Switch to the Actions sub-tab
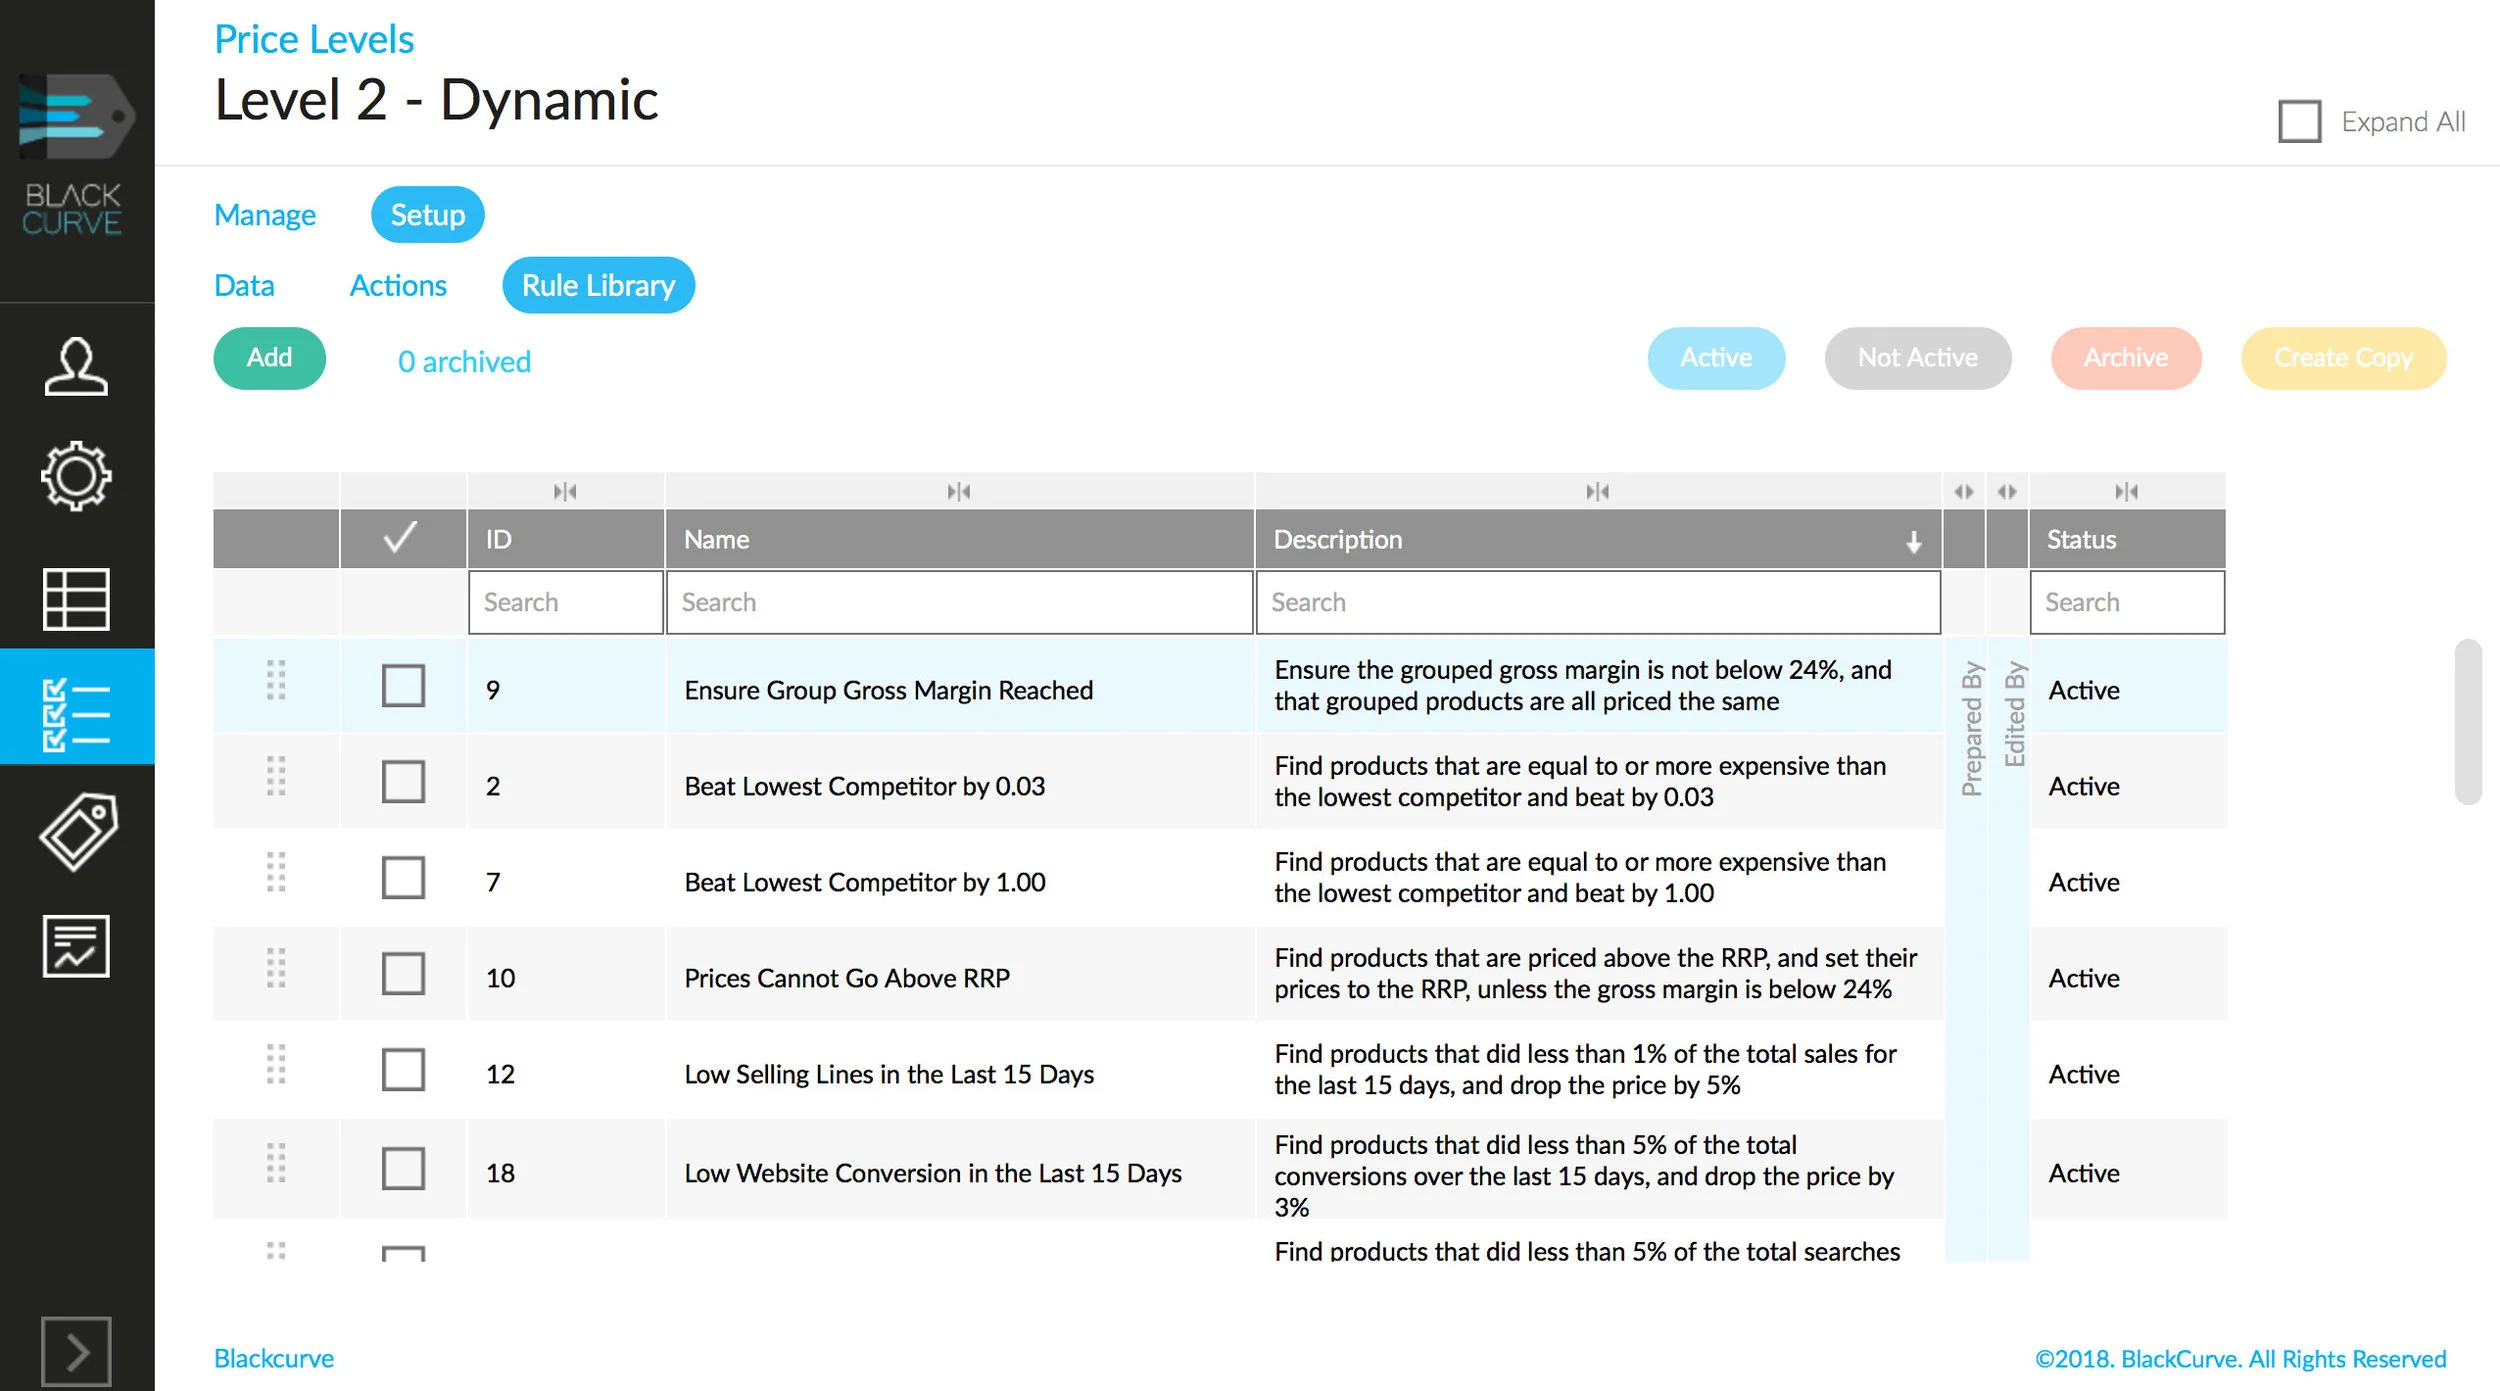The height and width of the screenshot is (1391, 2500). click(x=398, y=285)
